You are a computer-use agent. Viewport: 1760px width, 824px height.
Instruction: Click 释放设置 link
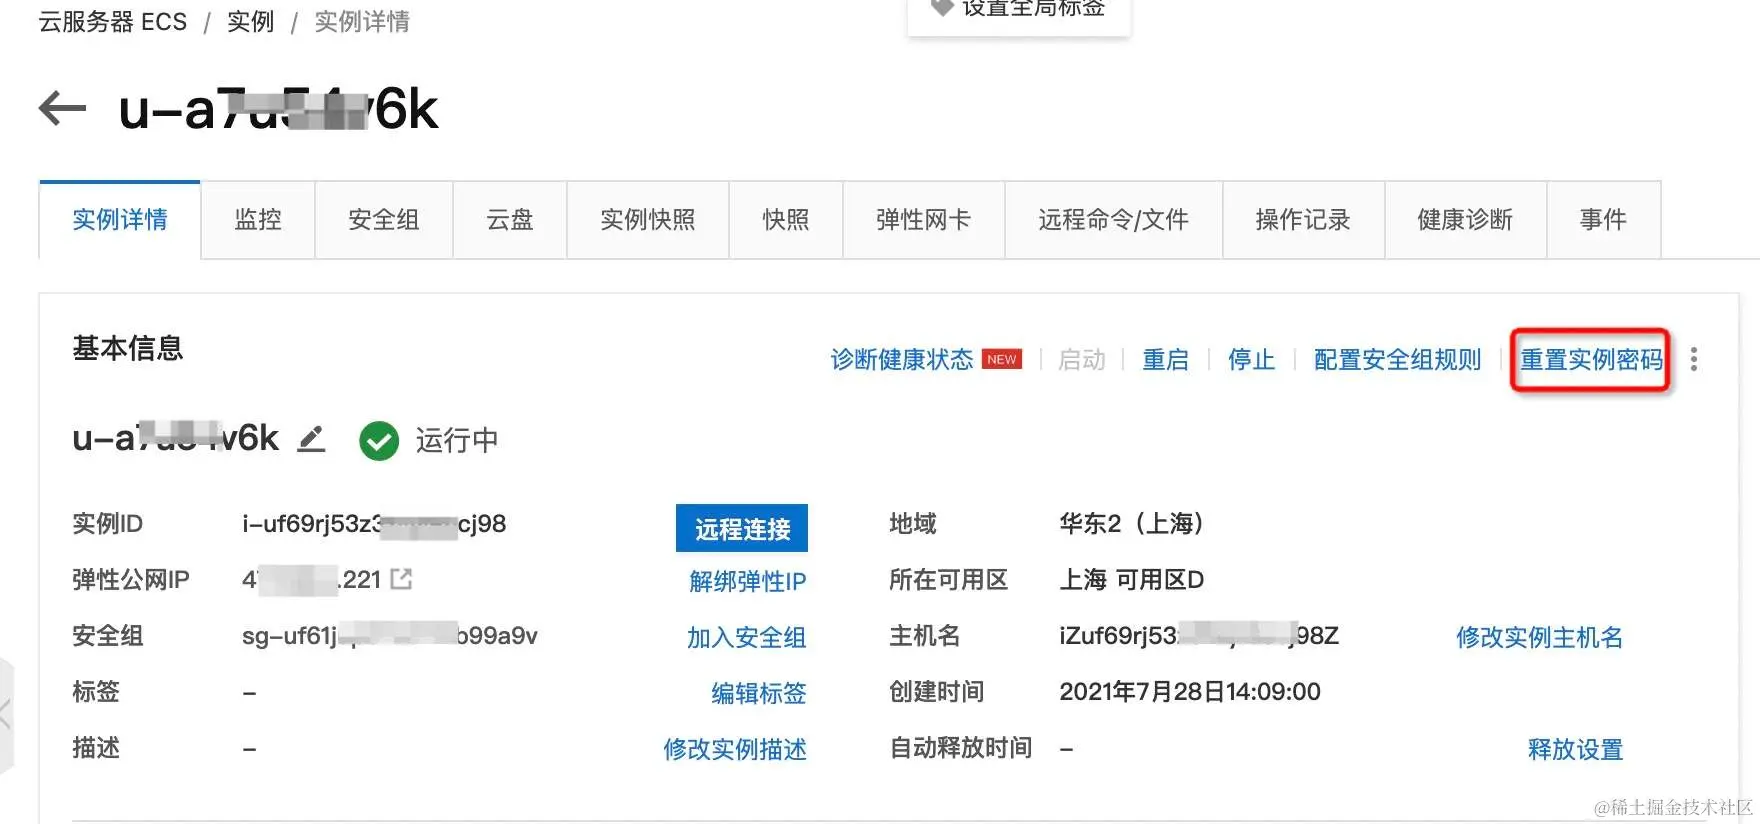(1576, 749)
